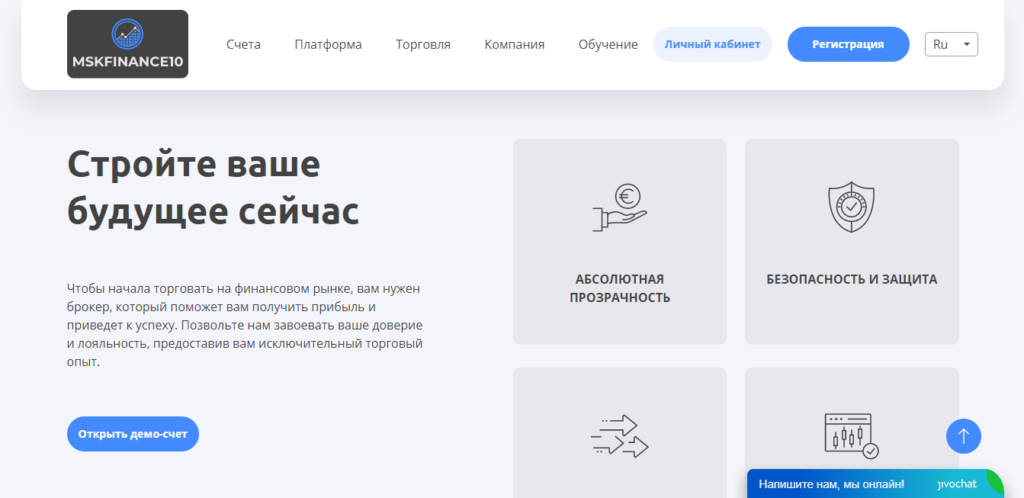Click the candlestick chart window icon

[x=852, y=435]
